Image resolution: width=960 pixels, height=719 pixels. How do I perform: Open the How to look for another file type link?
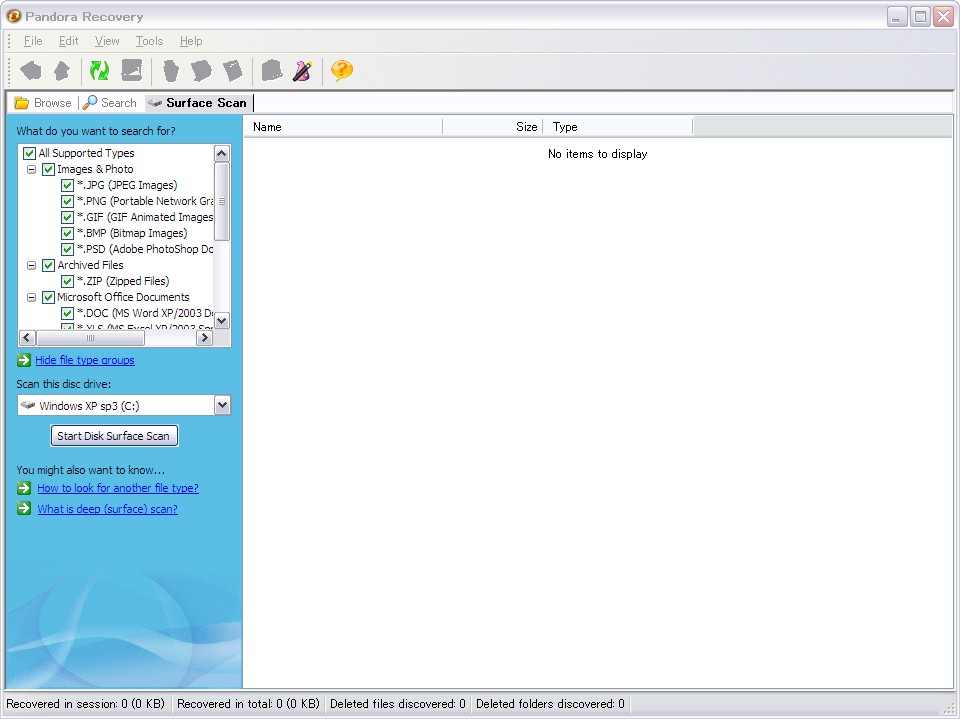click(x=118, y=488)
